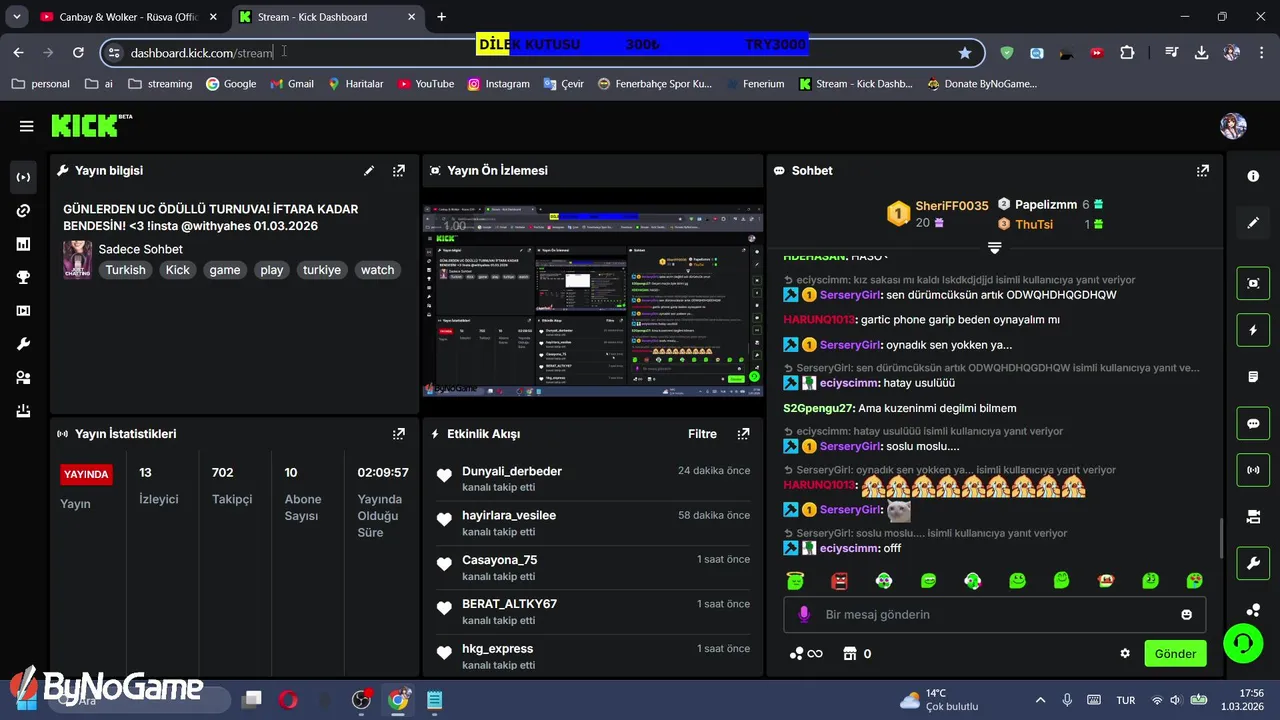Click the Turkish tag chip
This screenshot has width=1280, height=720.
pyautogui.click(x=126, y=270)
